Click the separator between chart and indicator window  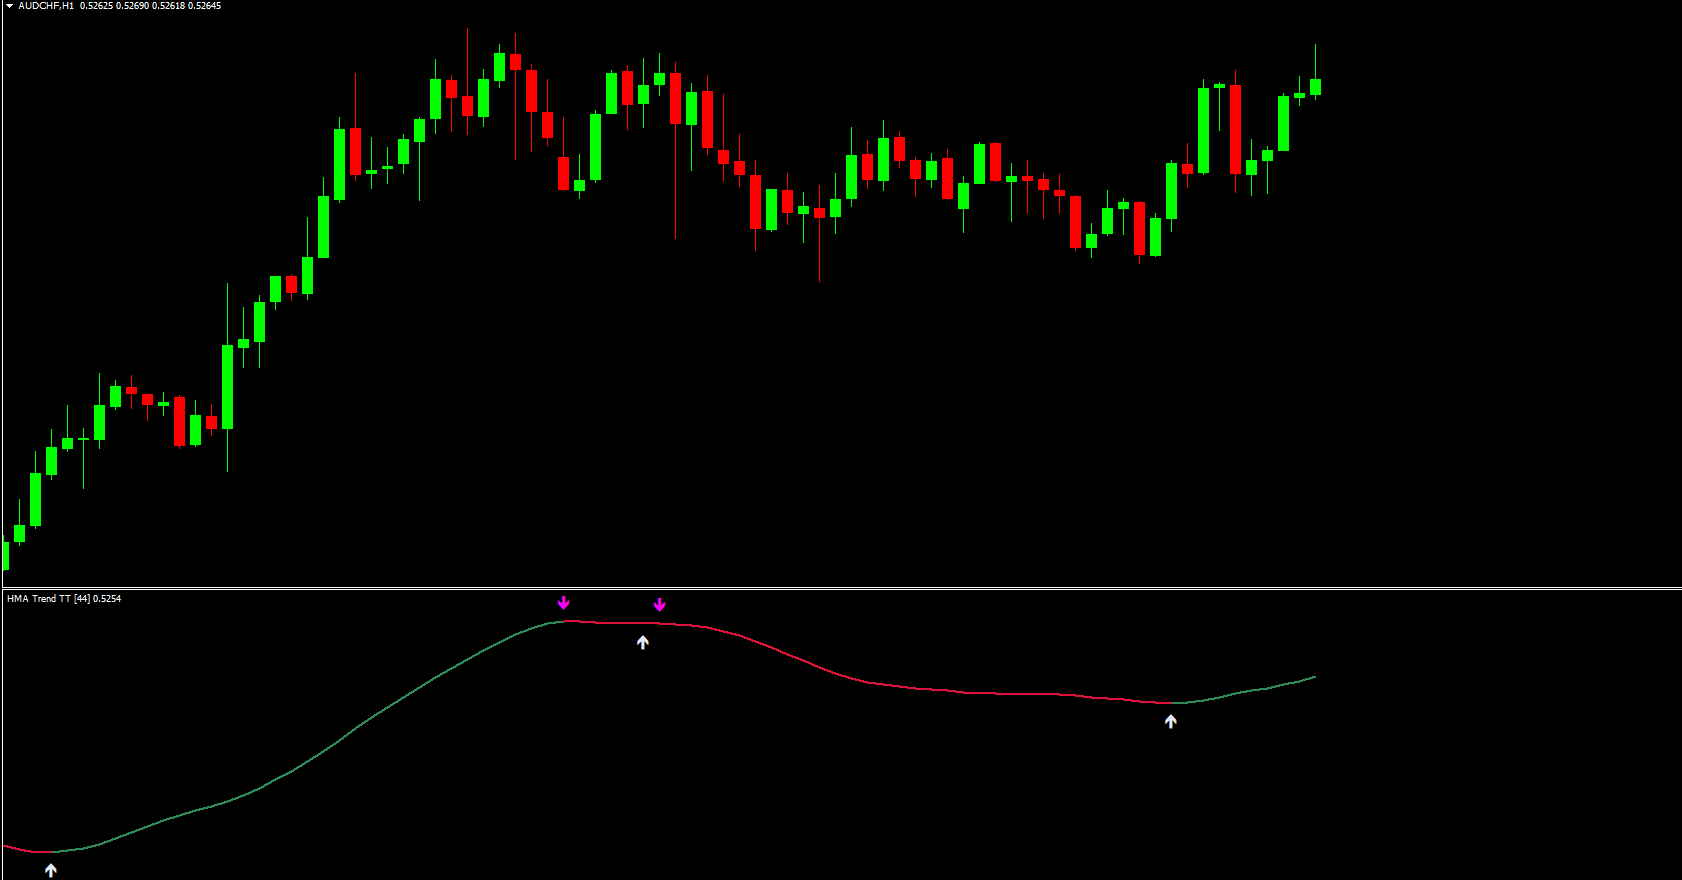840,588
